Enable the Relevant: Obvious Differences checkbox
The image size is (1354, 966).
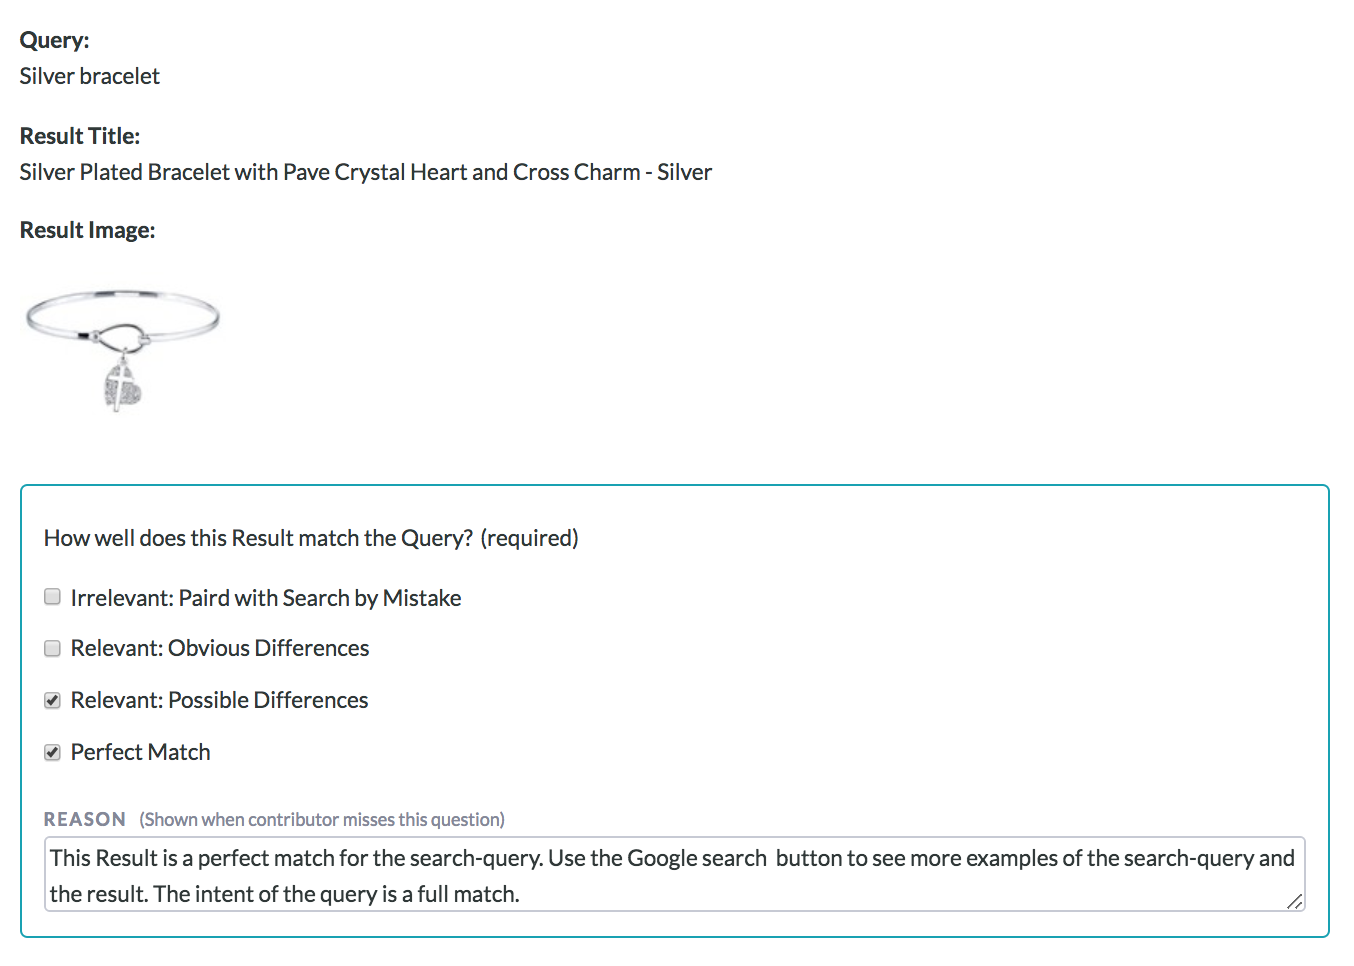tap(53, 648)
